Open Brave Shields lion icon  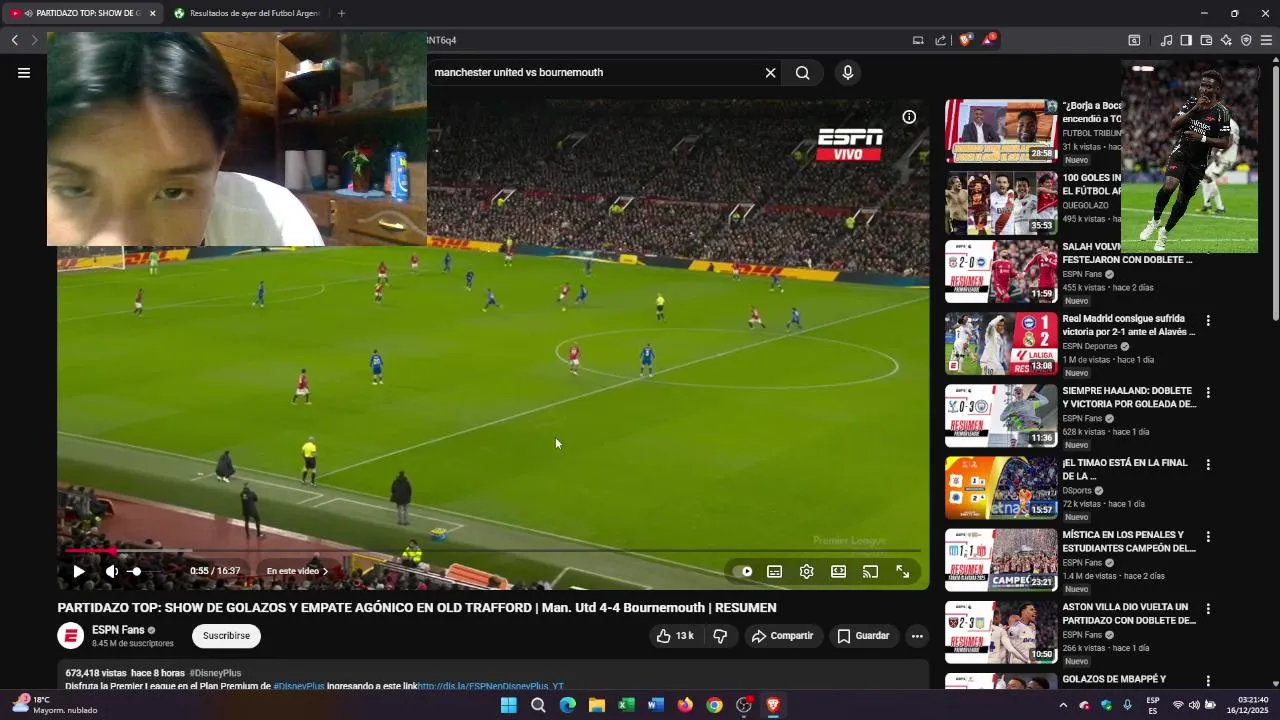[x=965, y=40]
